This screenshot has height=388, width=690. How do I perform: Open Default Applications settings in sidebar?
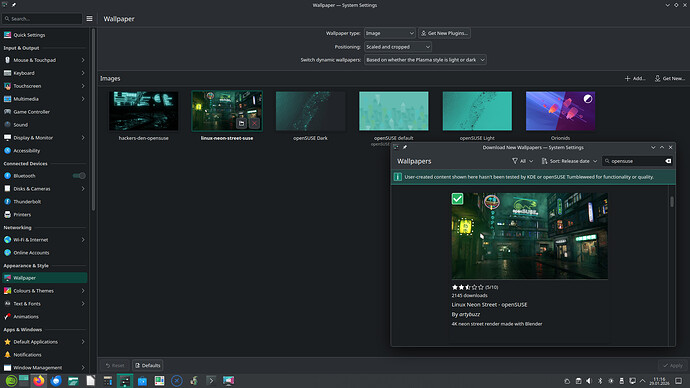coord(44,342)
